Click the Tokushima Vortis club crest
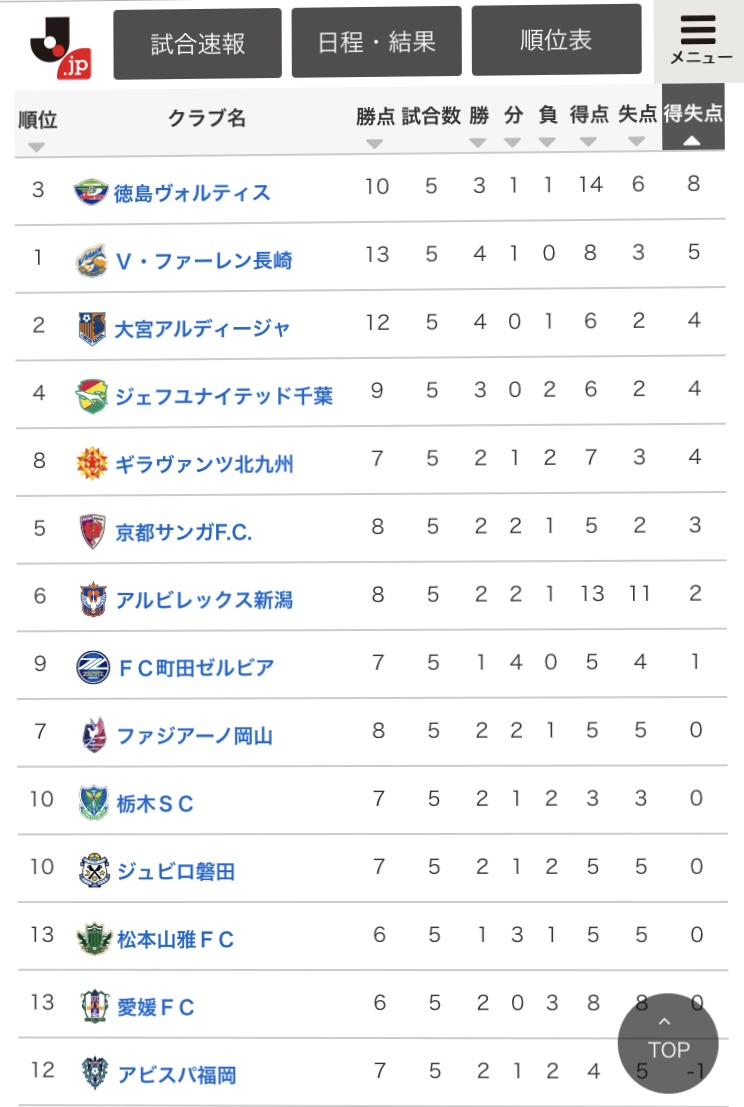744x1107 pixels. tap(92, 192)
